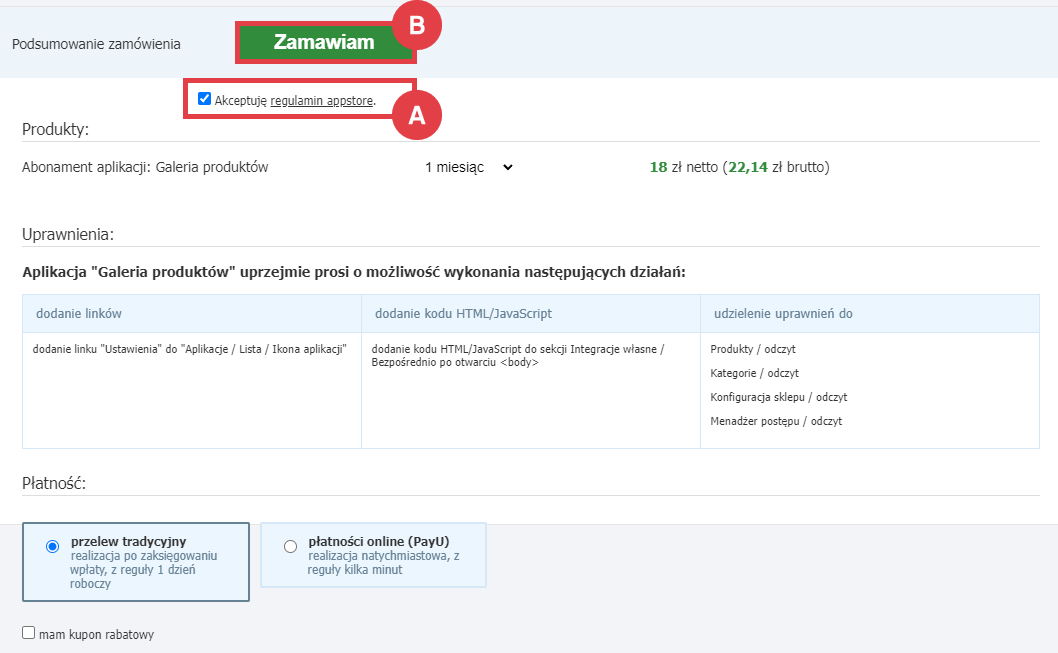This screenshot has width=1058, height=653.
Task: Enable the mam kupon rabatowy checkbox
Action: tap(29, 633)
